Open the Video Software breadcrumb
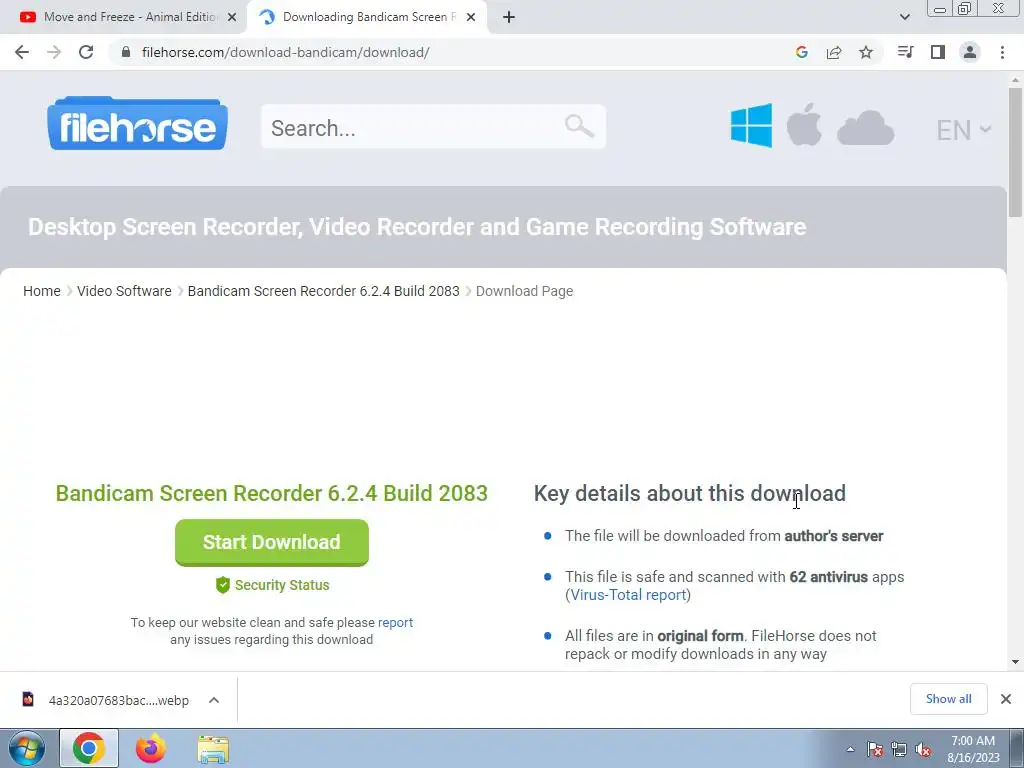This screenshot has height=768, width=1024. (x=124, y=291)
